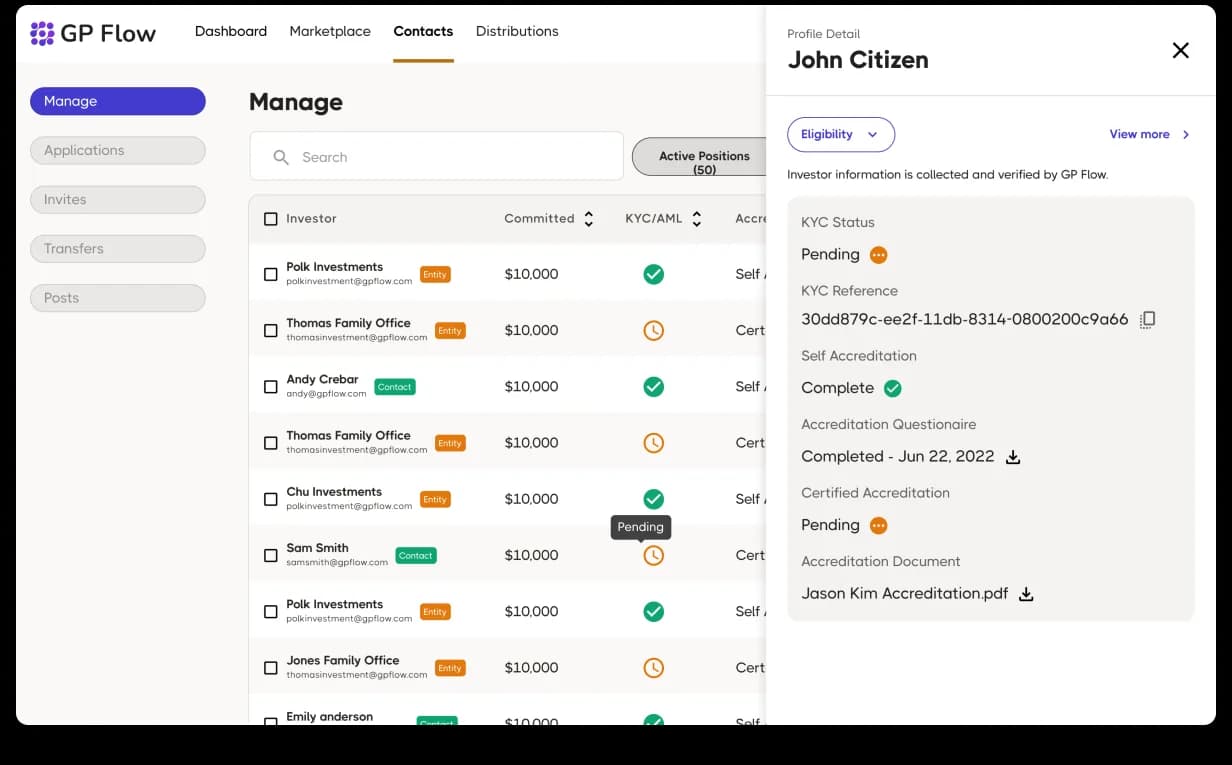1232x765 pixels.
Task: Close the John Citizen profile panel
Action: pos(1180,50)
